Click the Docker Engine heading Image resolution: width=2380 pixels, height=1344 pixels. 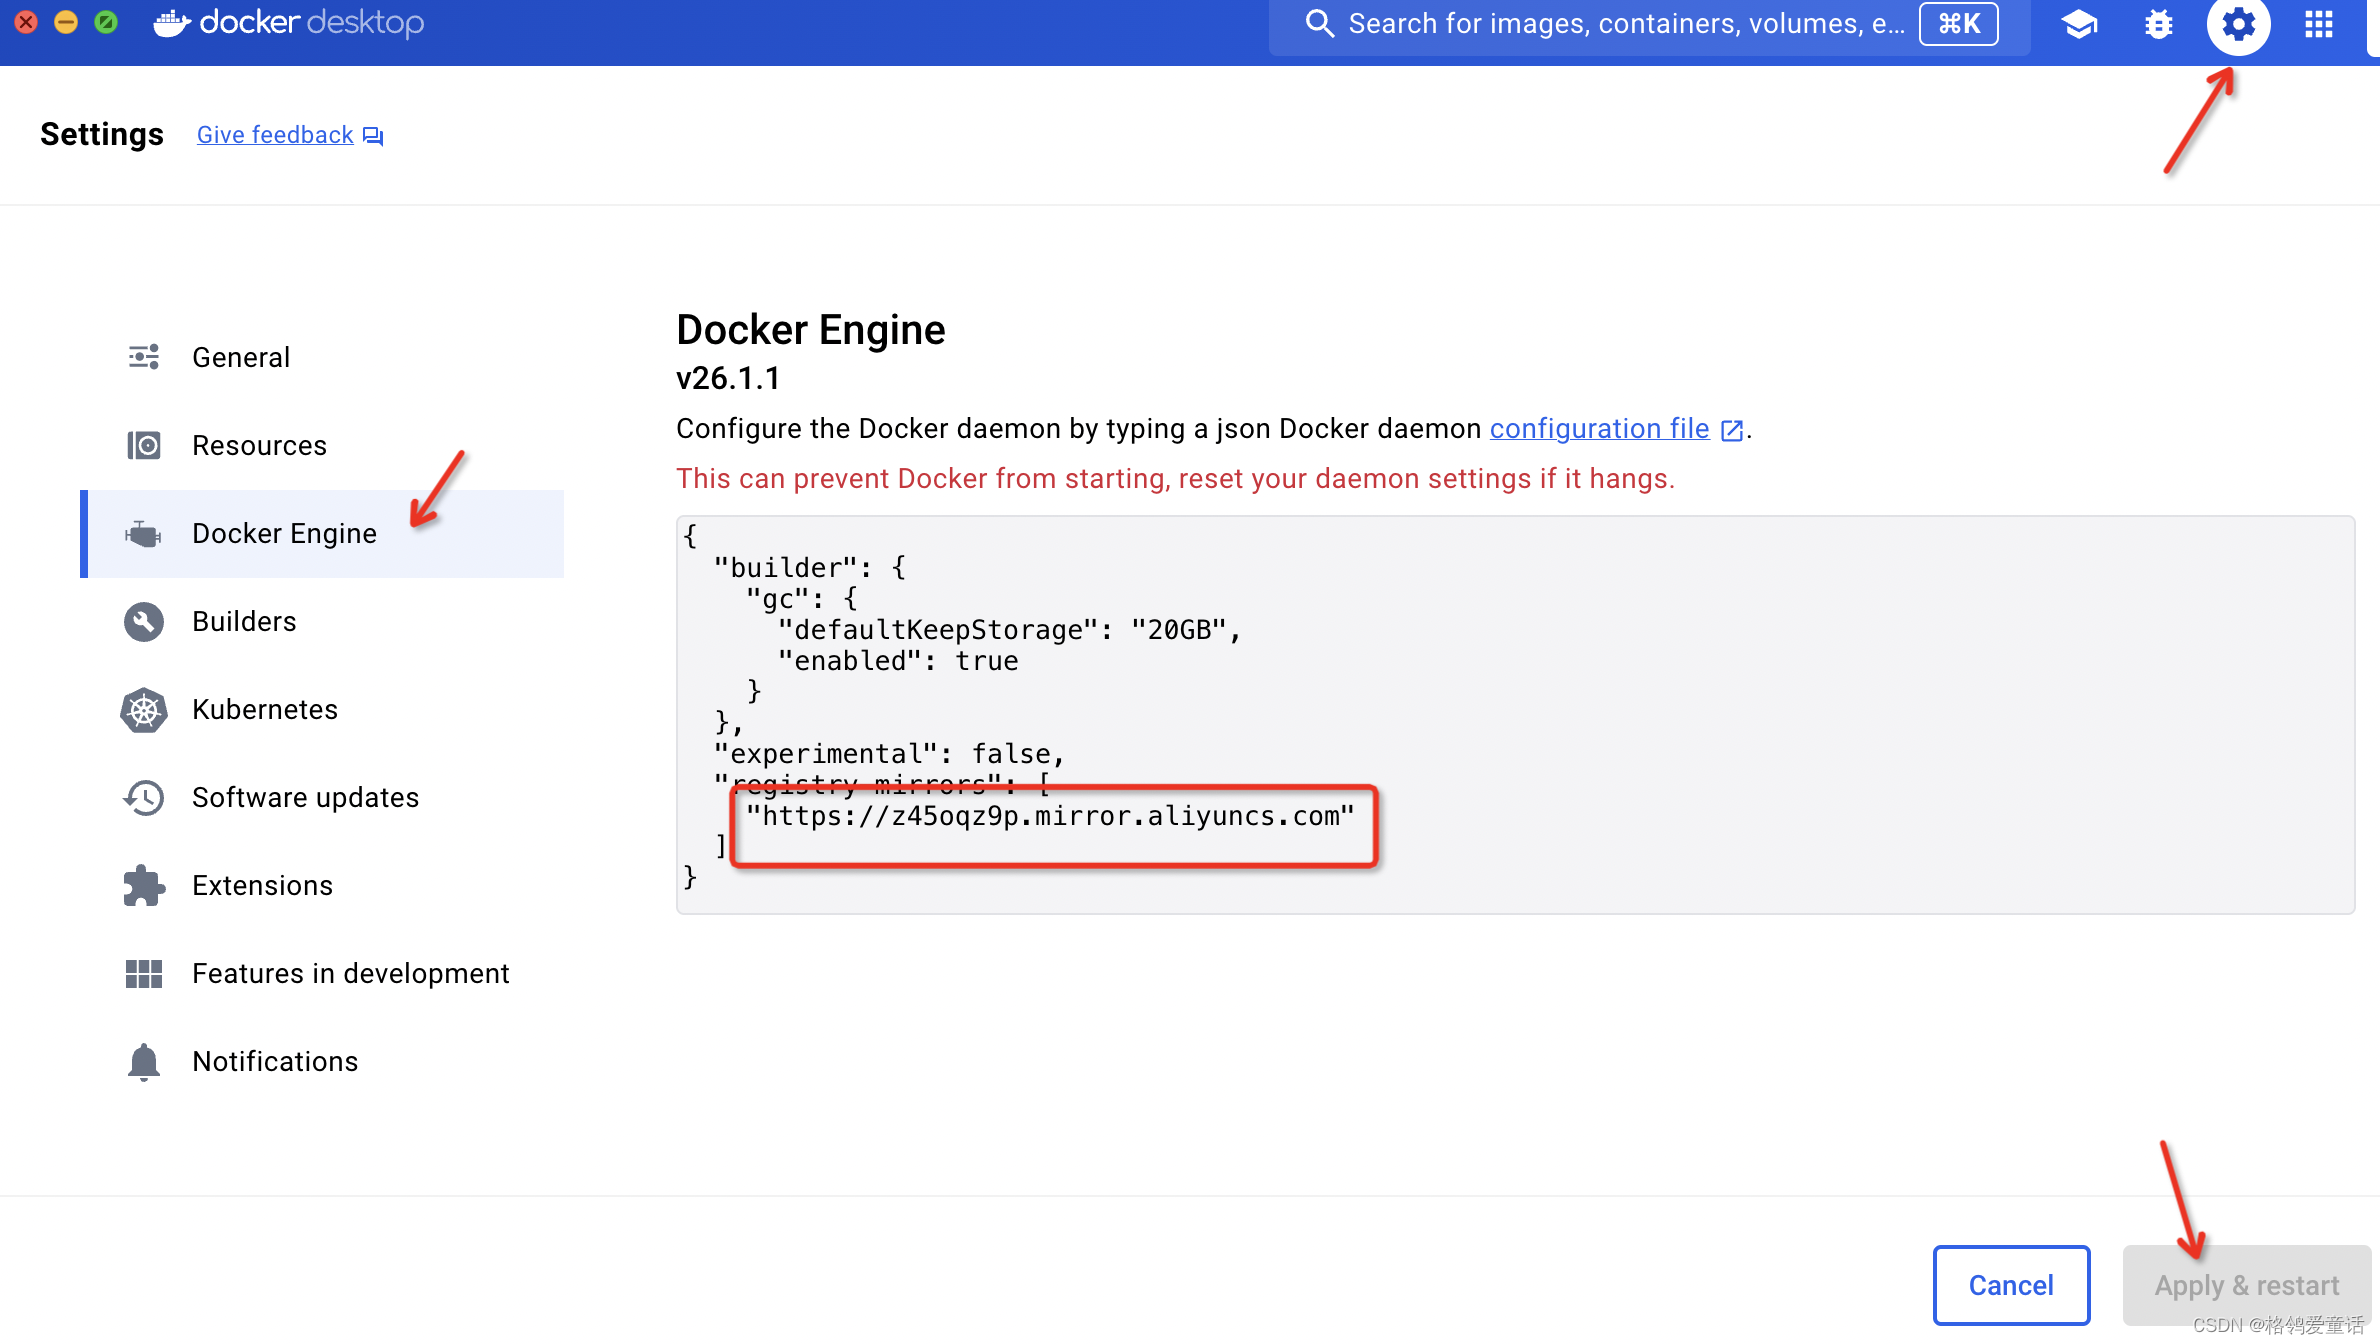tap(811, 330)
